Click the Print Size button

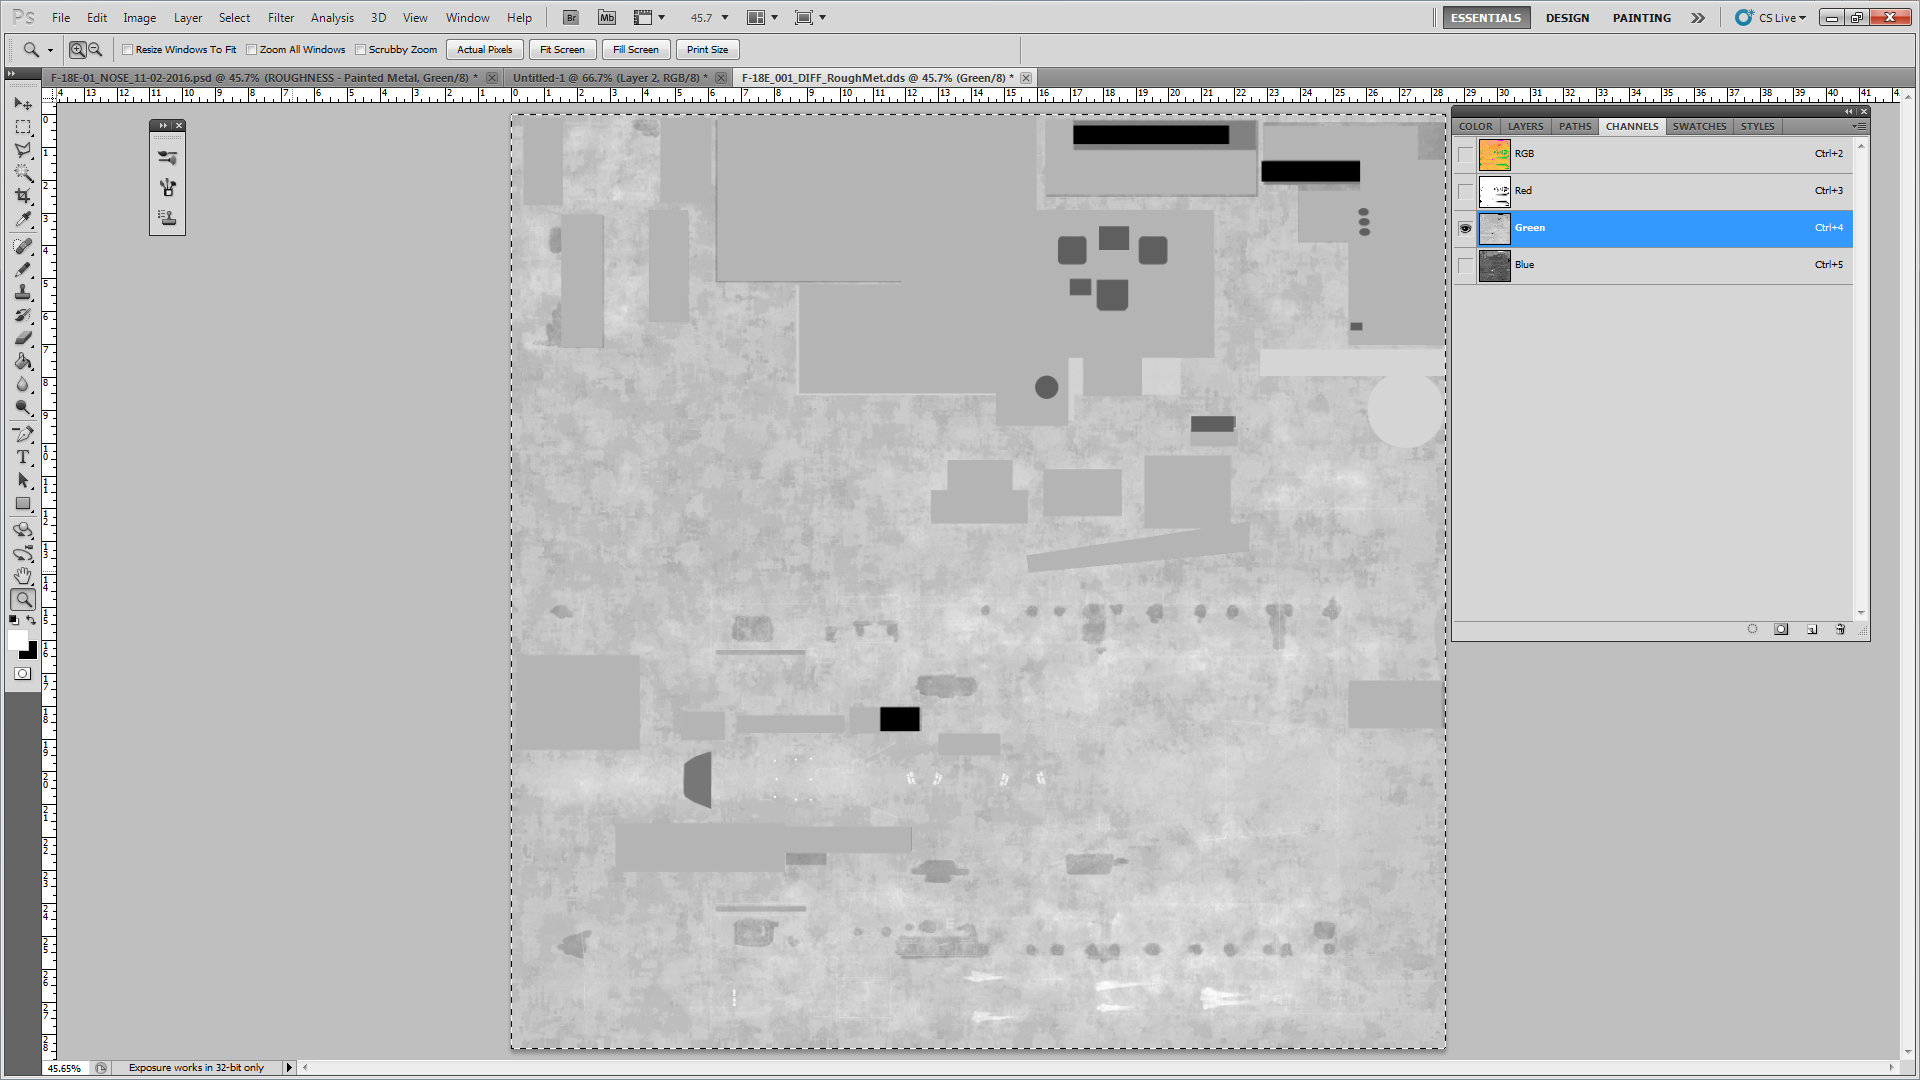coord(707,49)
